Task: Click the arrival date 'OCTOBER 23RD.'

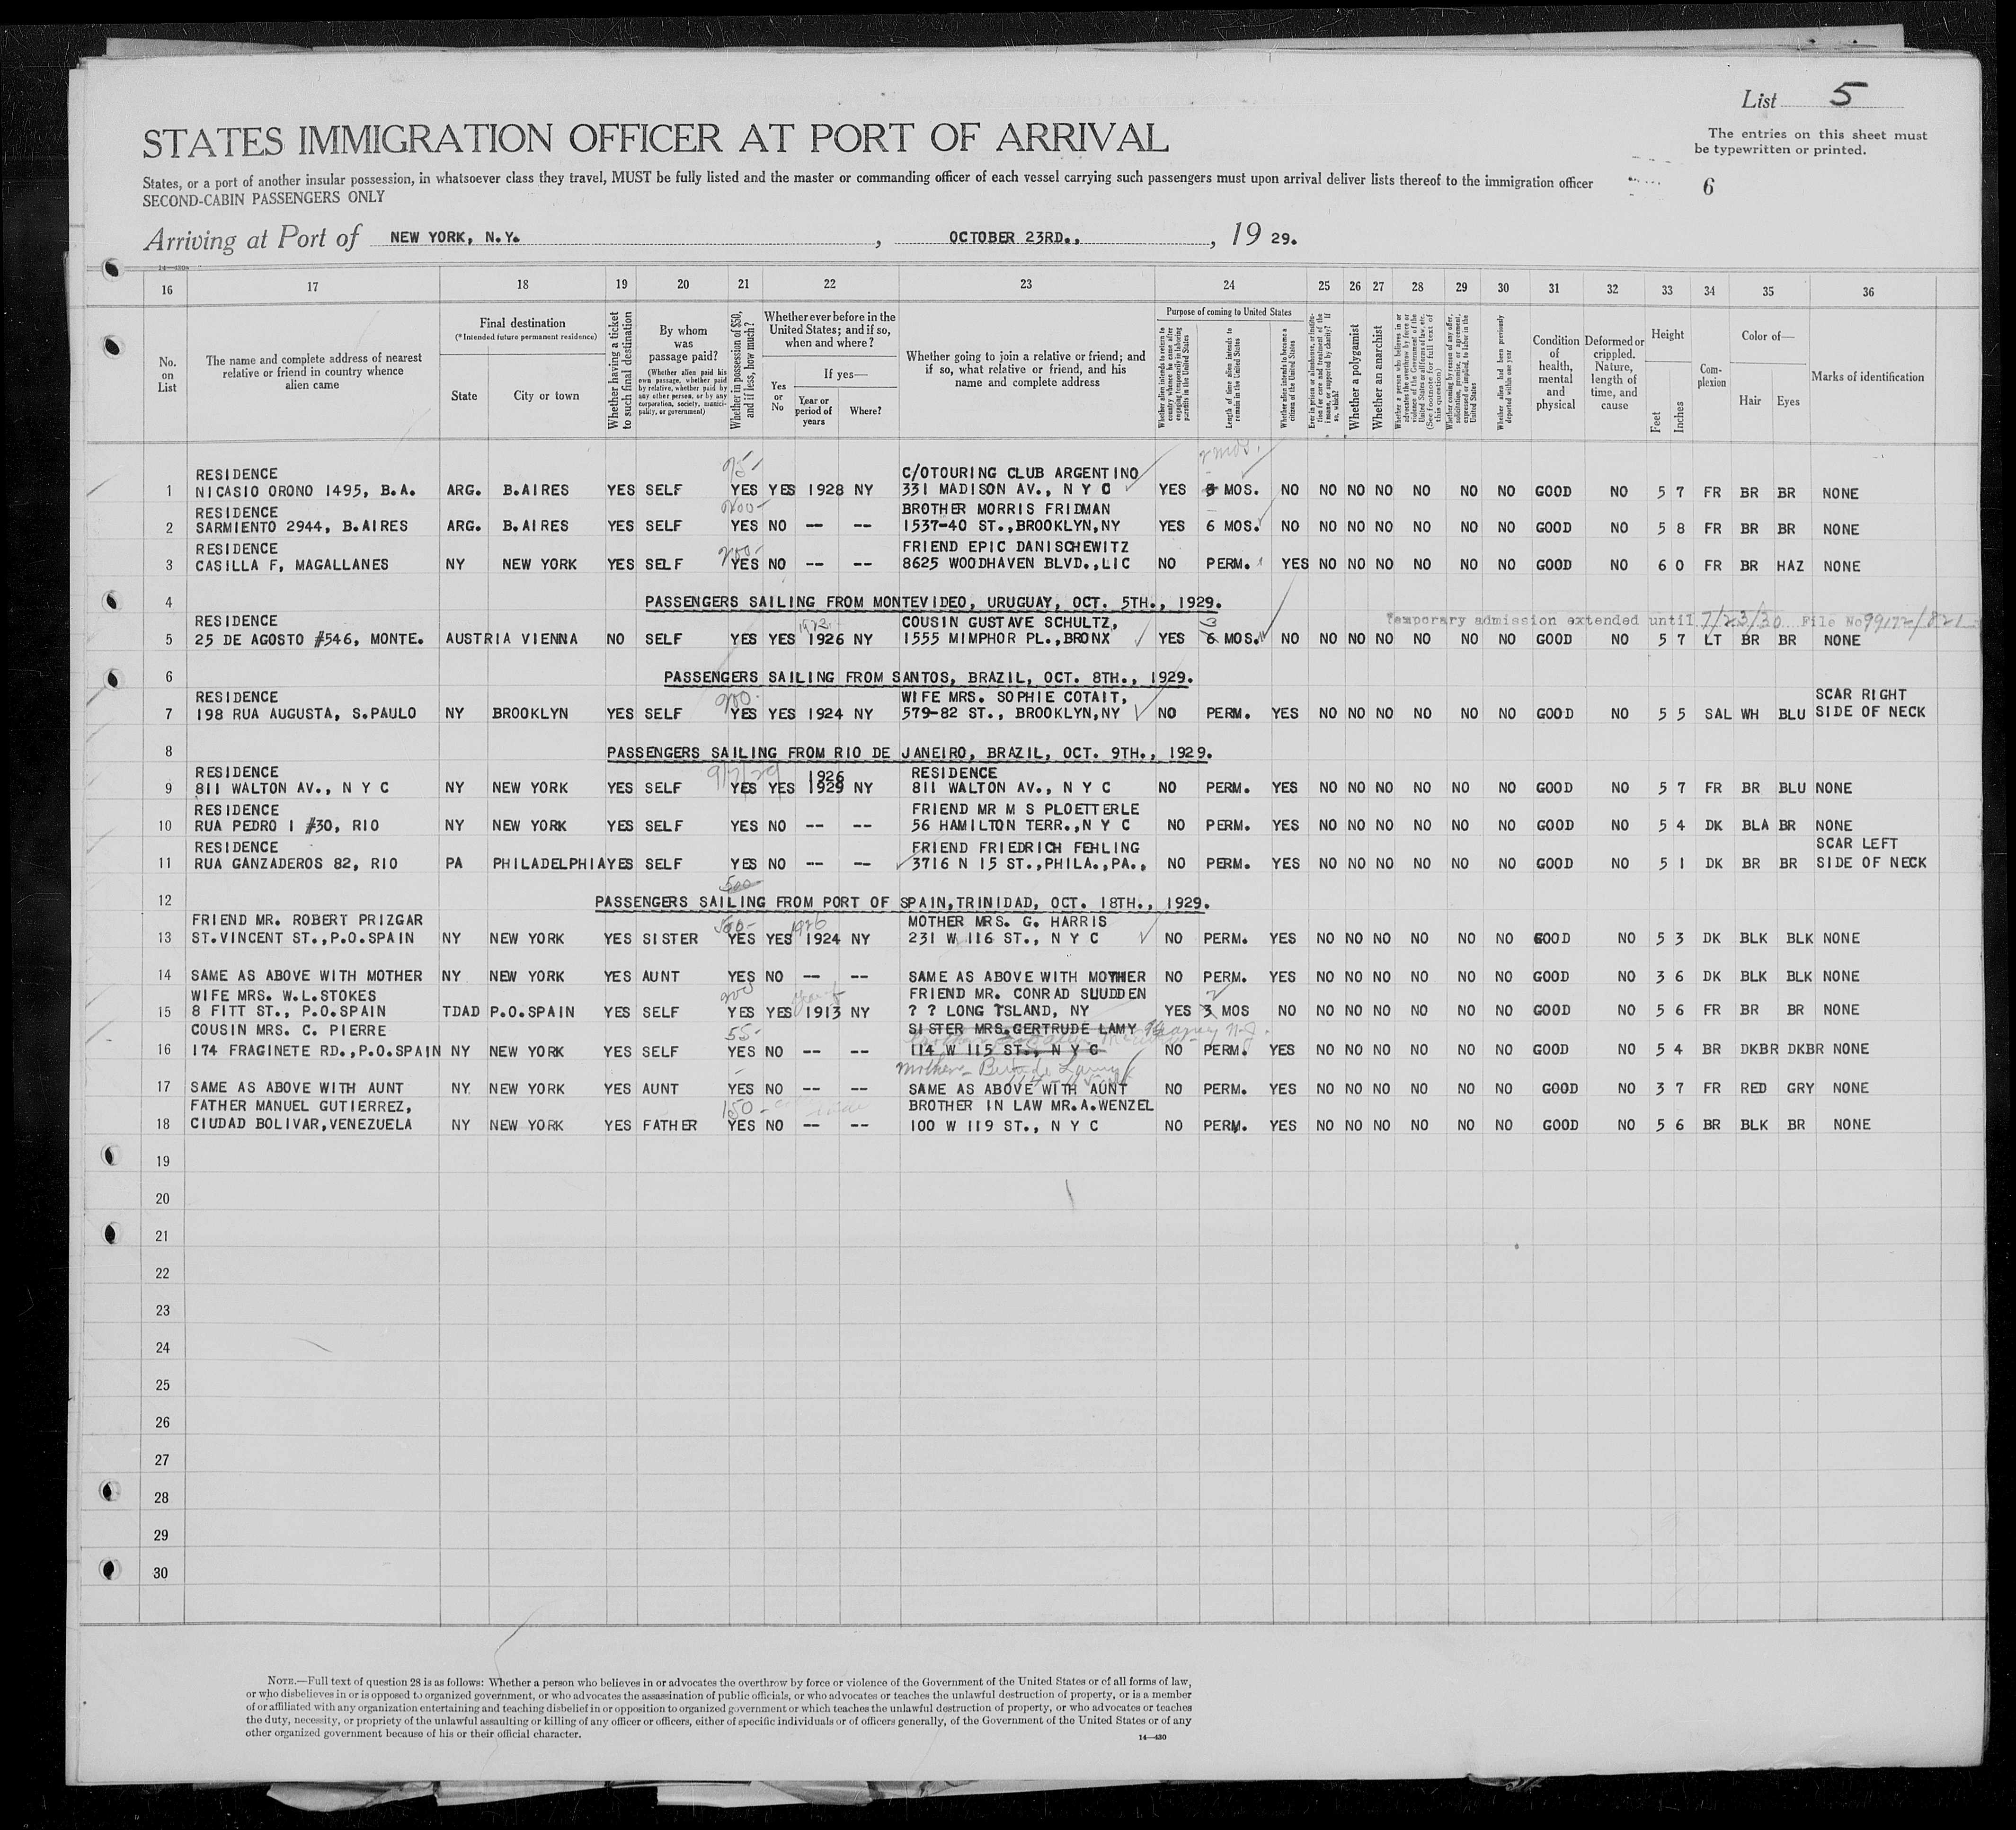Action: [1013, 238]
